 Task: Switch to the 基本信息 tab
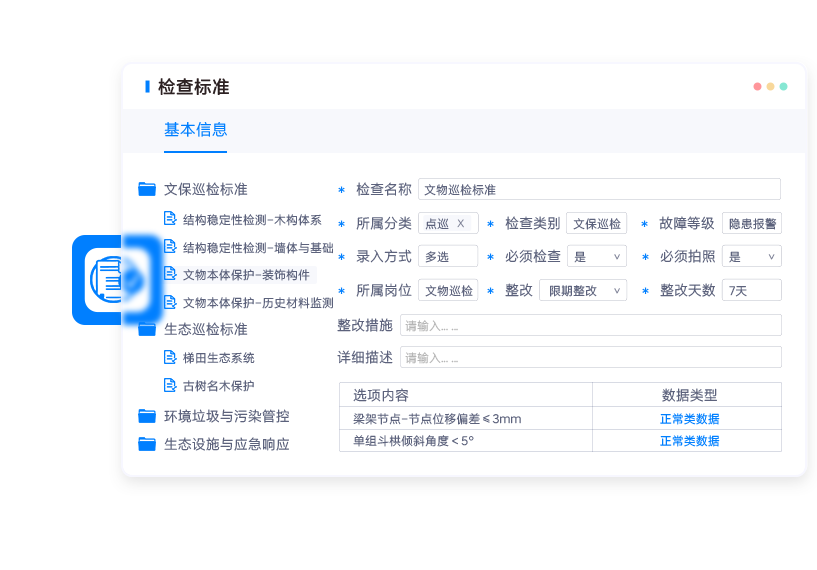[195, 130]
